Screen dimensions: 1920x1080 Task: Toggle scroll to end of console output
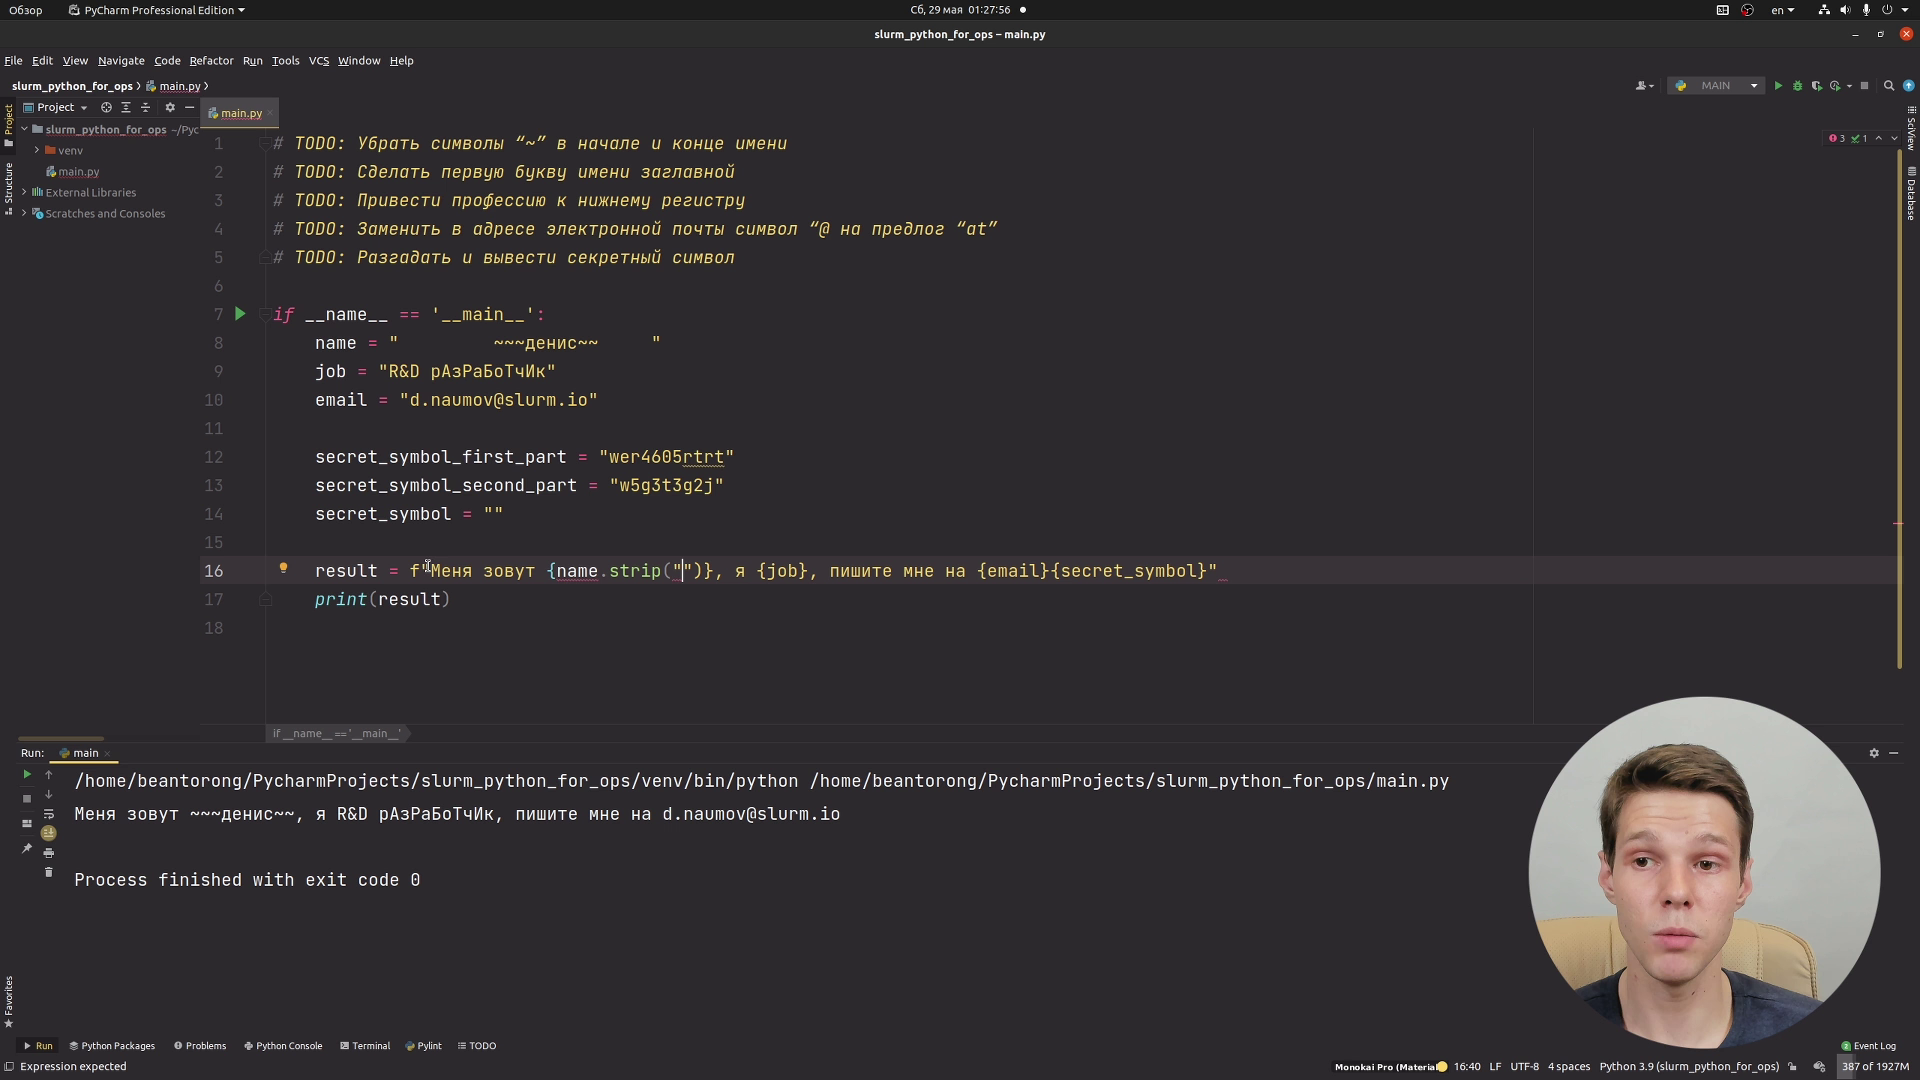tap(48, 833)
